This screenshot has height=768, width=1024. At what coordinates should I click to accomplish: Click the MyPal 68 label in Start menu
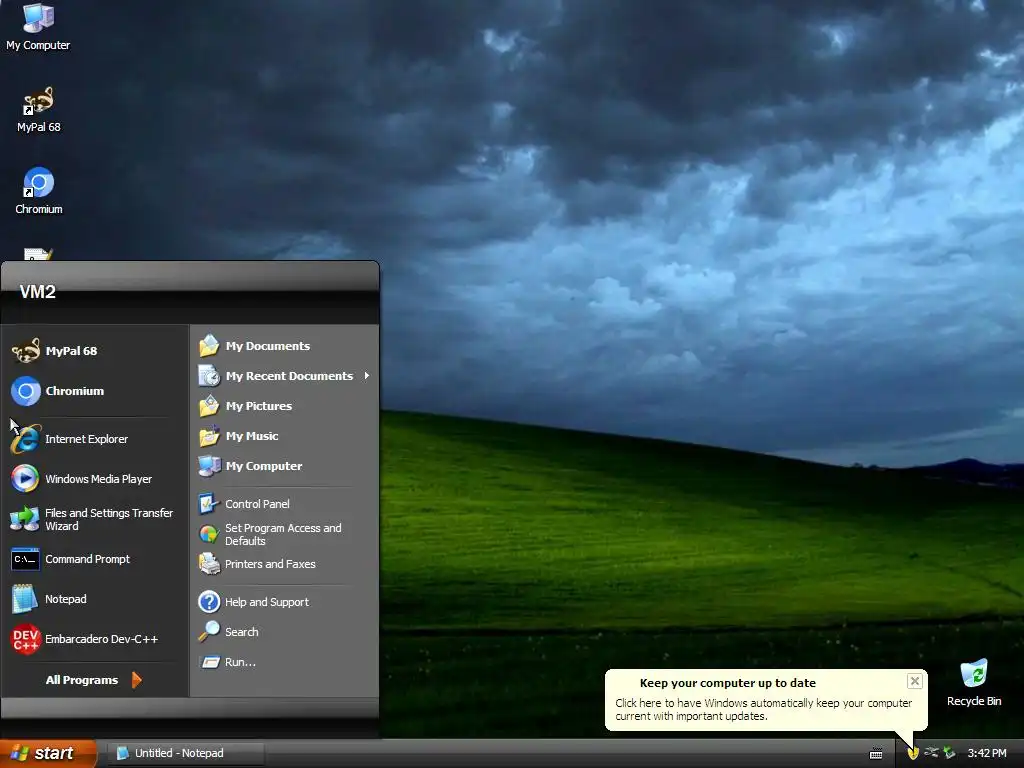71,351
